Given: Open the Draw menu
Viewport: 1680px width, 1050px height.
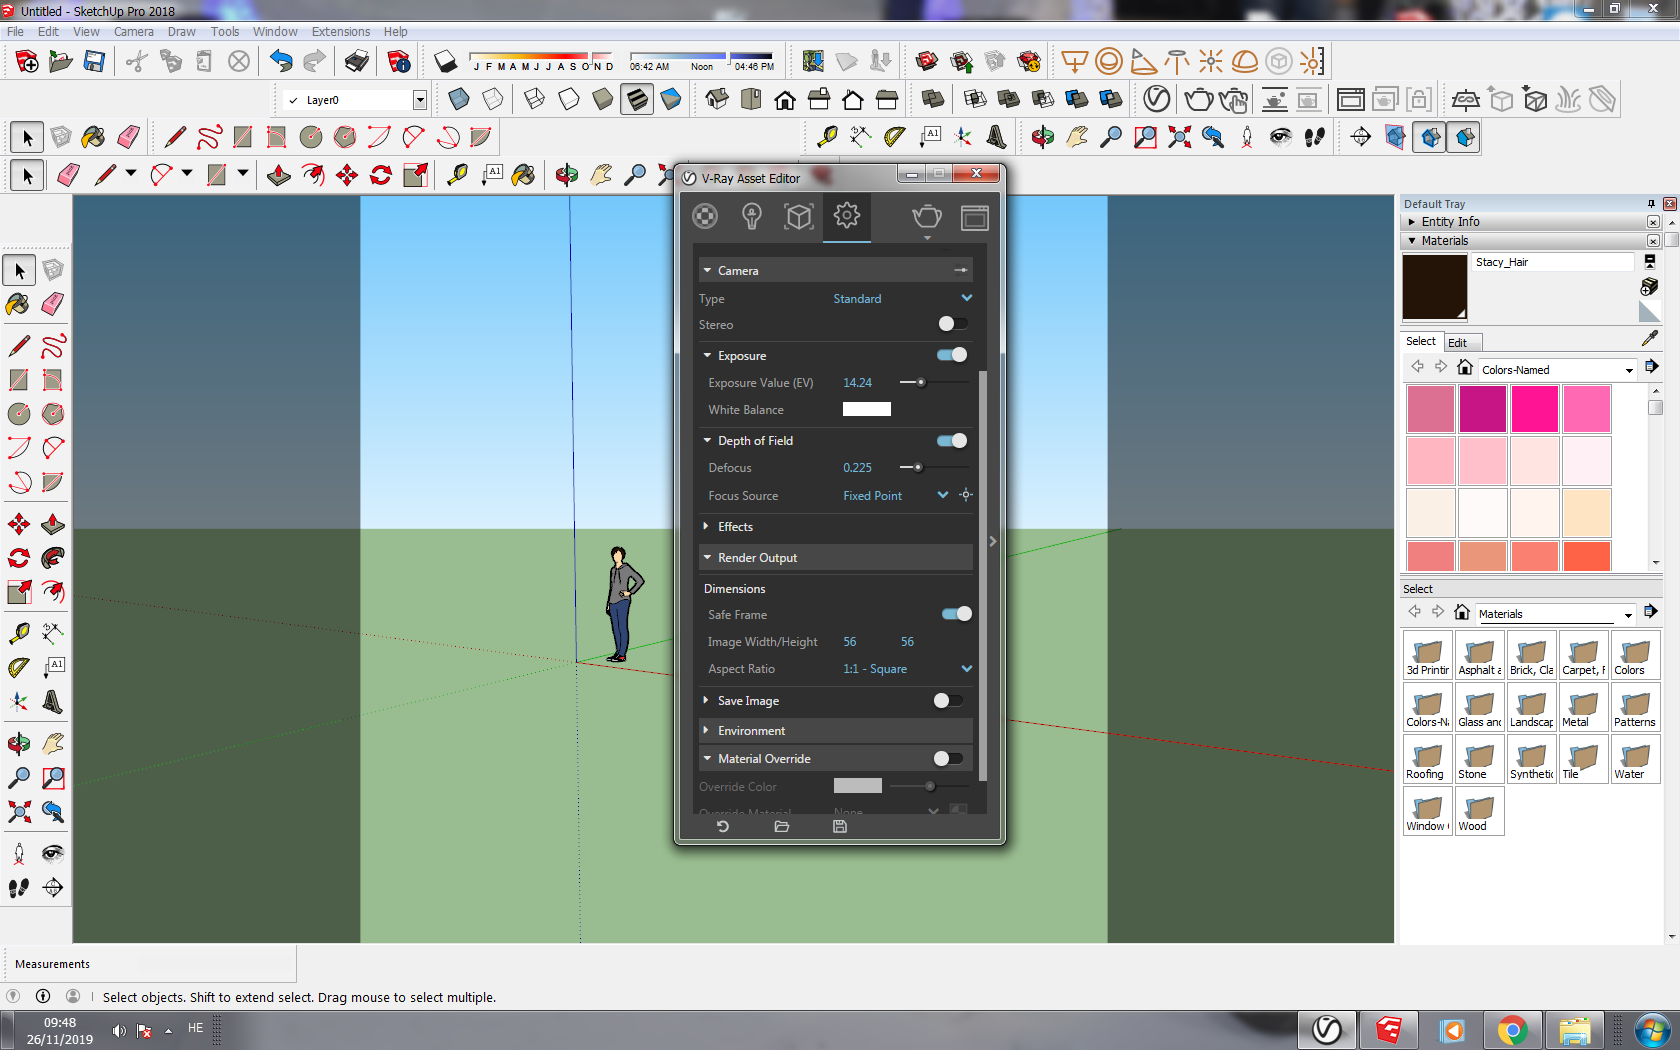Looking at the screenshot, I should (x=182, y=32).
